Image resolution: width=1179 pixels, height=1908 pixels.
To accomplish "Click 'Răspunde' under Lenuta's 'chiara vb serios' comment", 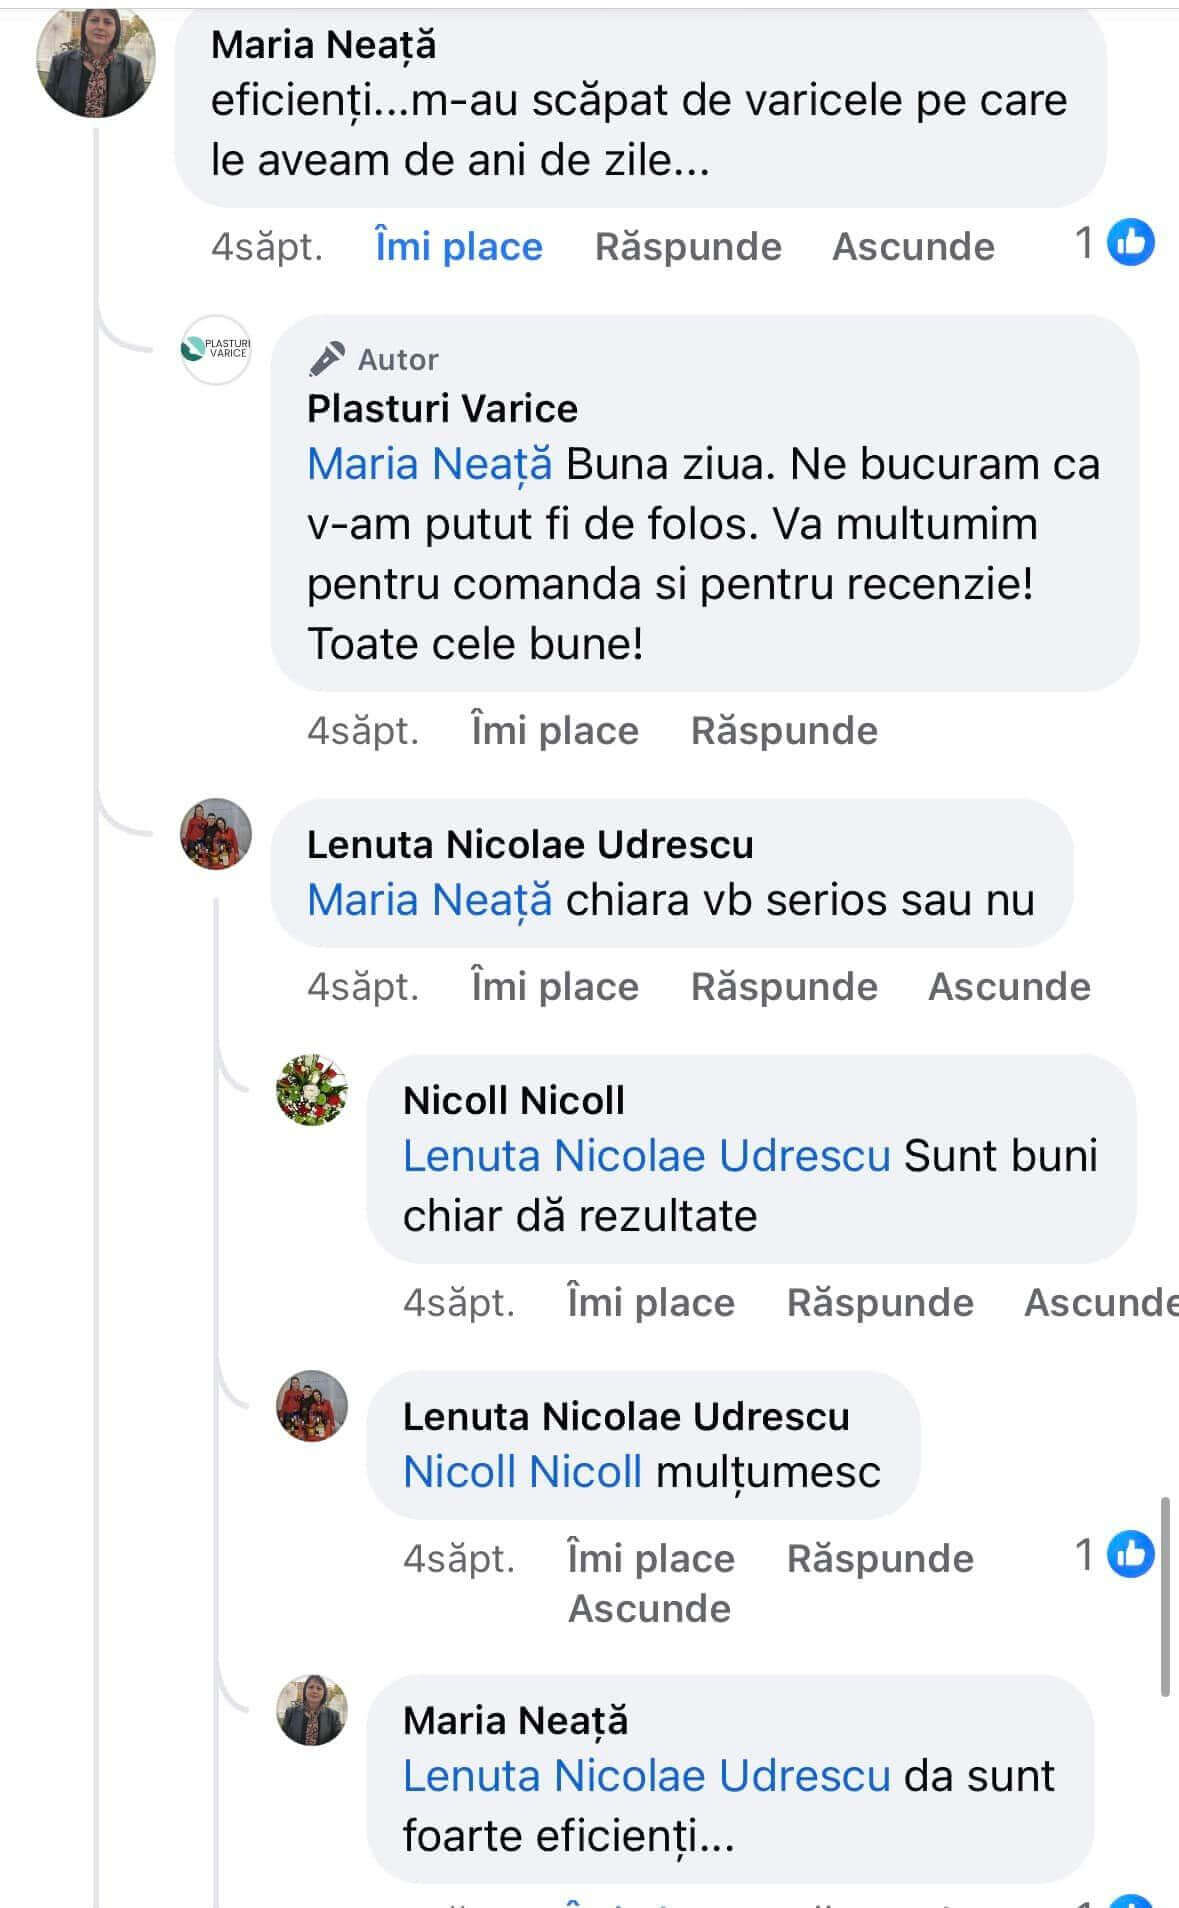I will tap(784, 987).
